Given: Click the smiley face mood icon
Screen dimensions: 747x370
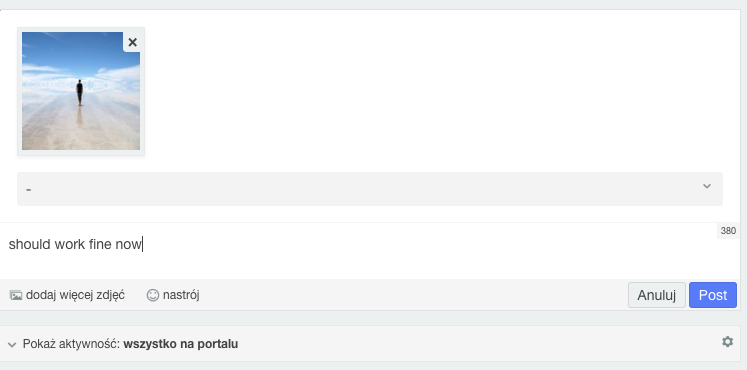Looking at the screenshot, I should tap(152, 295).
